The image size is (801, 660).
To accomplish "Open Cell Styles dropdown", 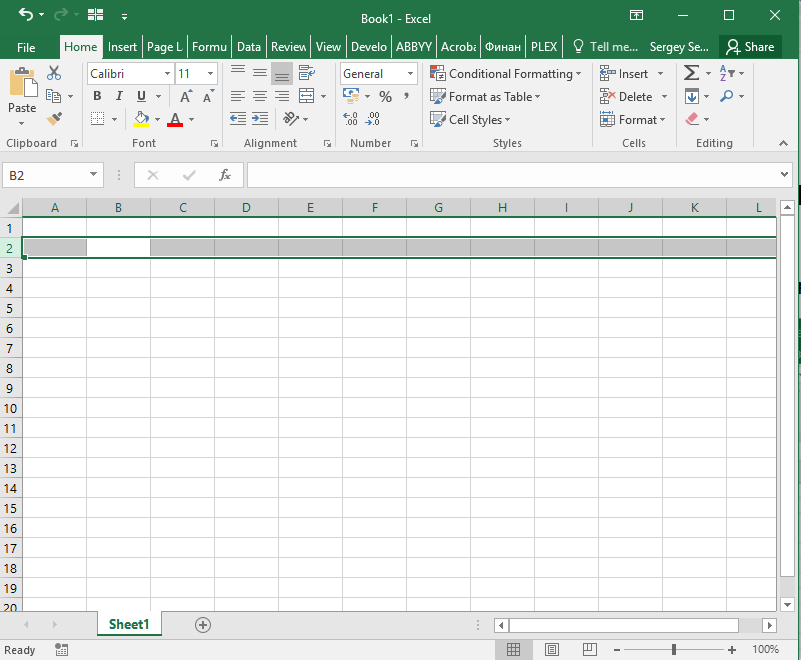I will 470,120.
